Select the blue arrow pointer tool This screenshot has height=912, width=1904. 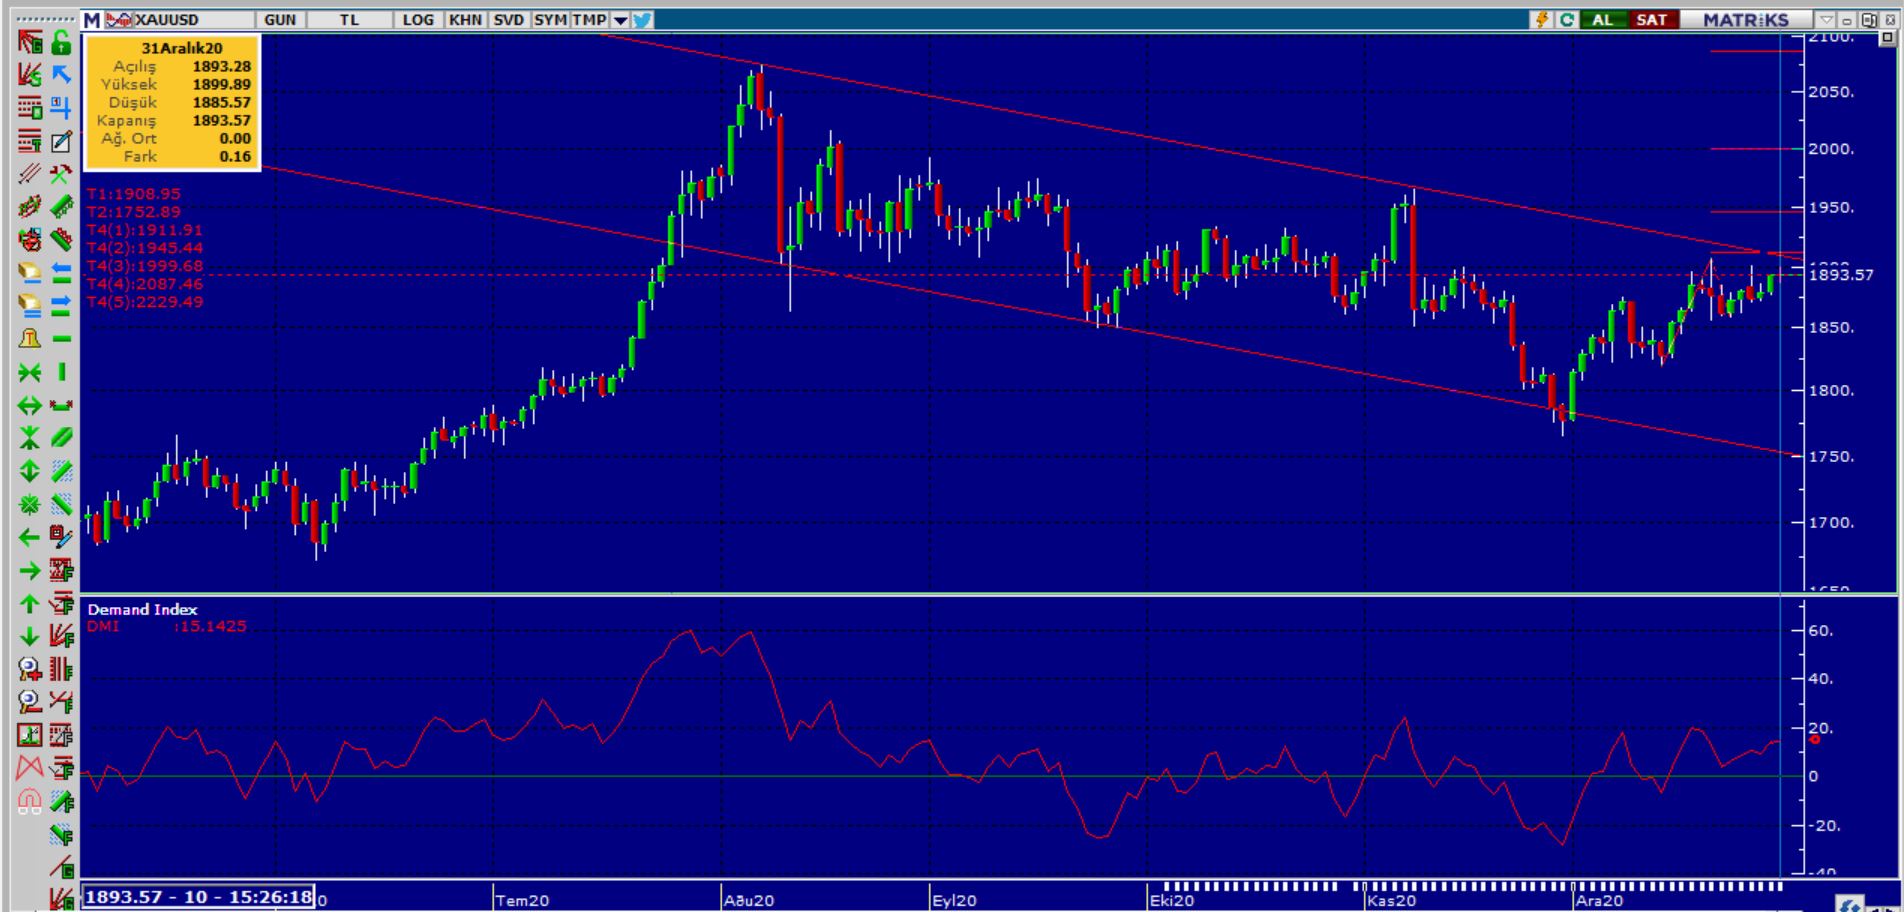[x=61, y=75]
